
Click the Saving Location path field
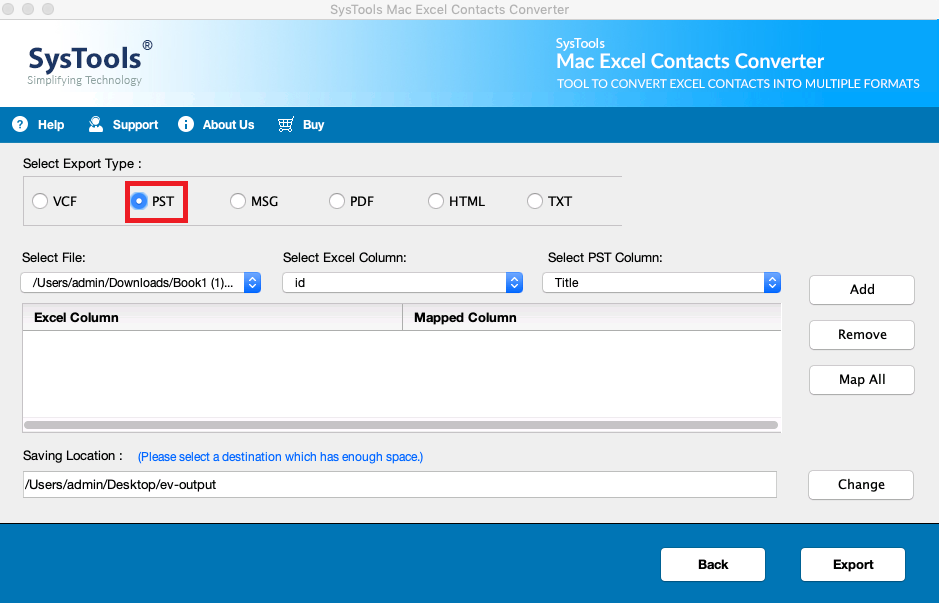pos(399,485)
